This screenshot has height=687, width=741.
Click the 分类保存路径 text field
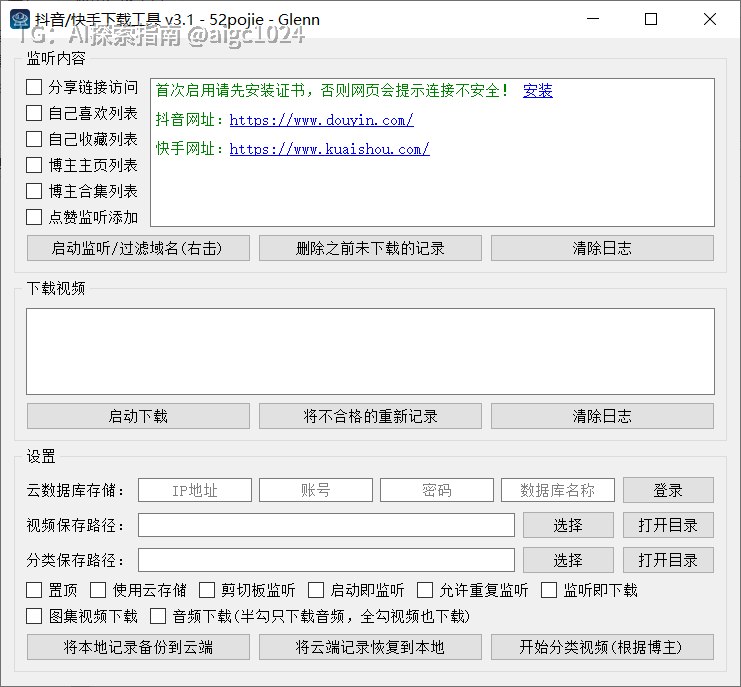tap(326, 560)
